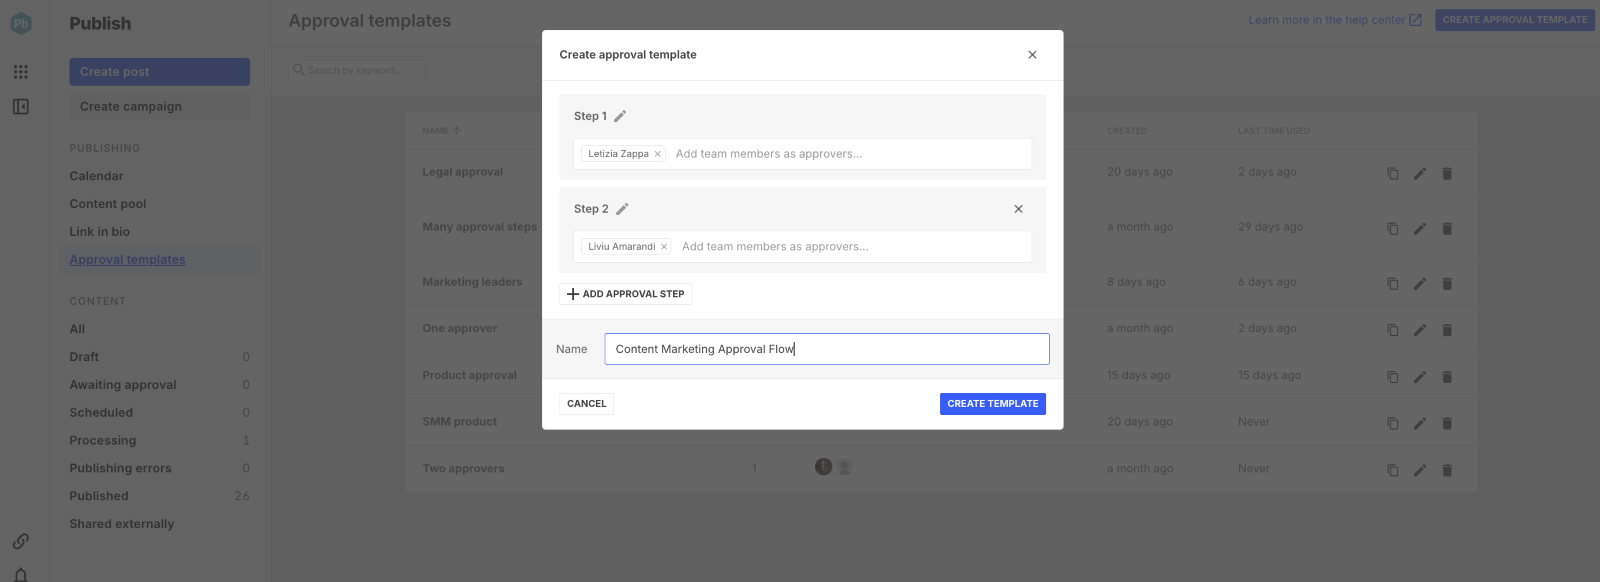1600x582 pixels.
Task: Close the Create approval template dialog
Action: (x=1032, y=55)
